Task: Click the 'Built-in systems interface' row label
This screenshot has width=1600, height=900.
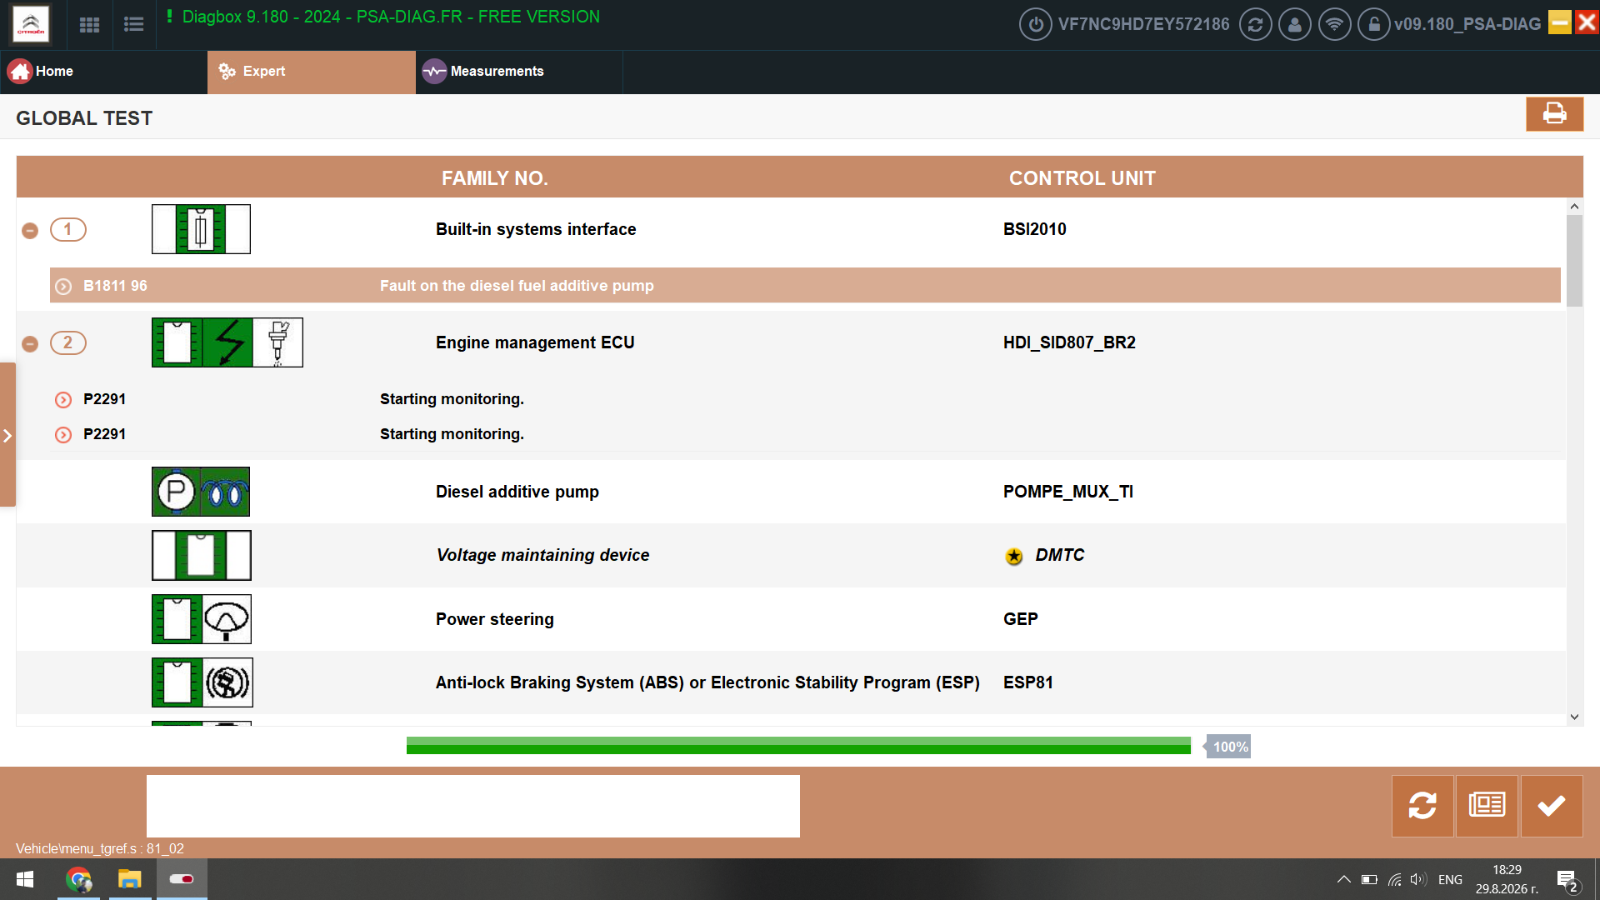Action: coord(536,229)
